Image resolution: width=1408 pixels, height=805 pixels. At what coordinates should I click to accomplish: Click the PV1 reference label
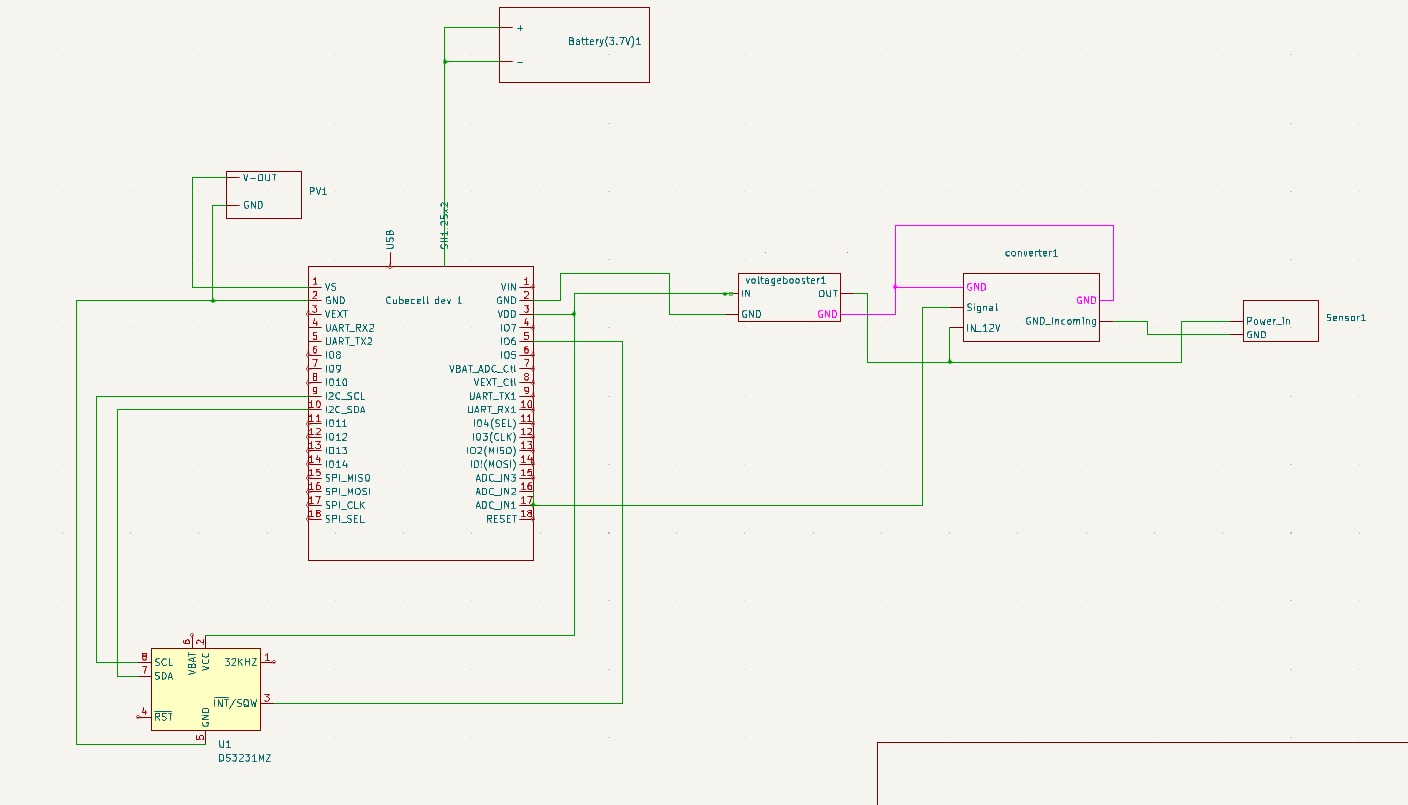[318, 190]
